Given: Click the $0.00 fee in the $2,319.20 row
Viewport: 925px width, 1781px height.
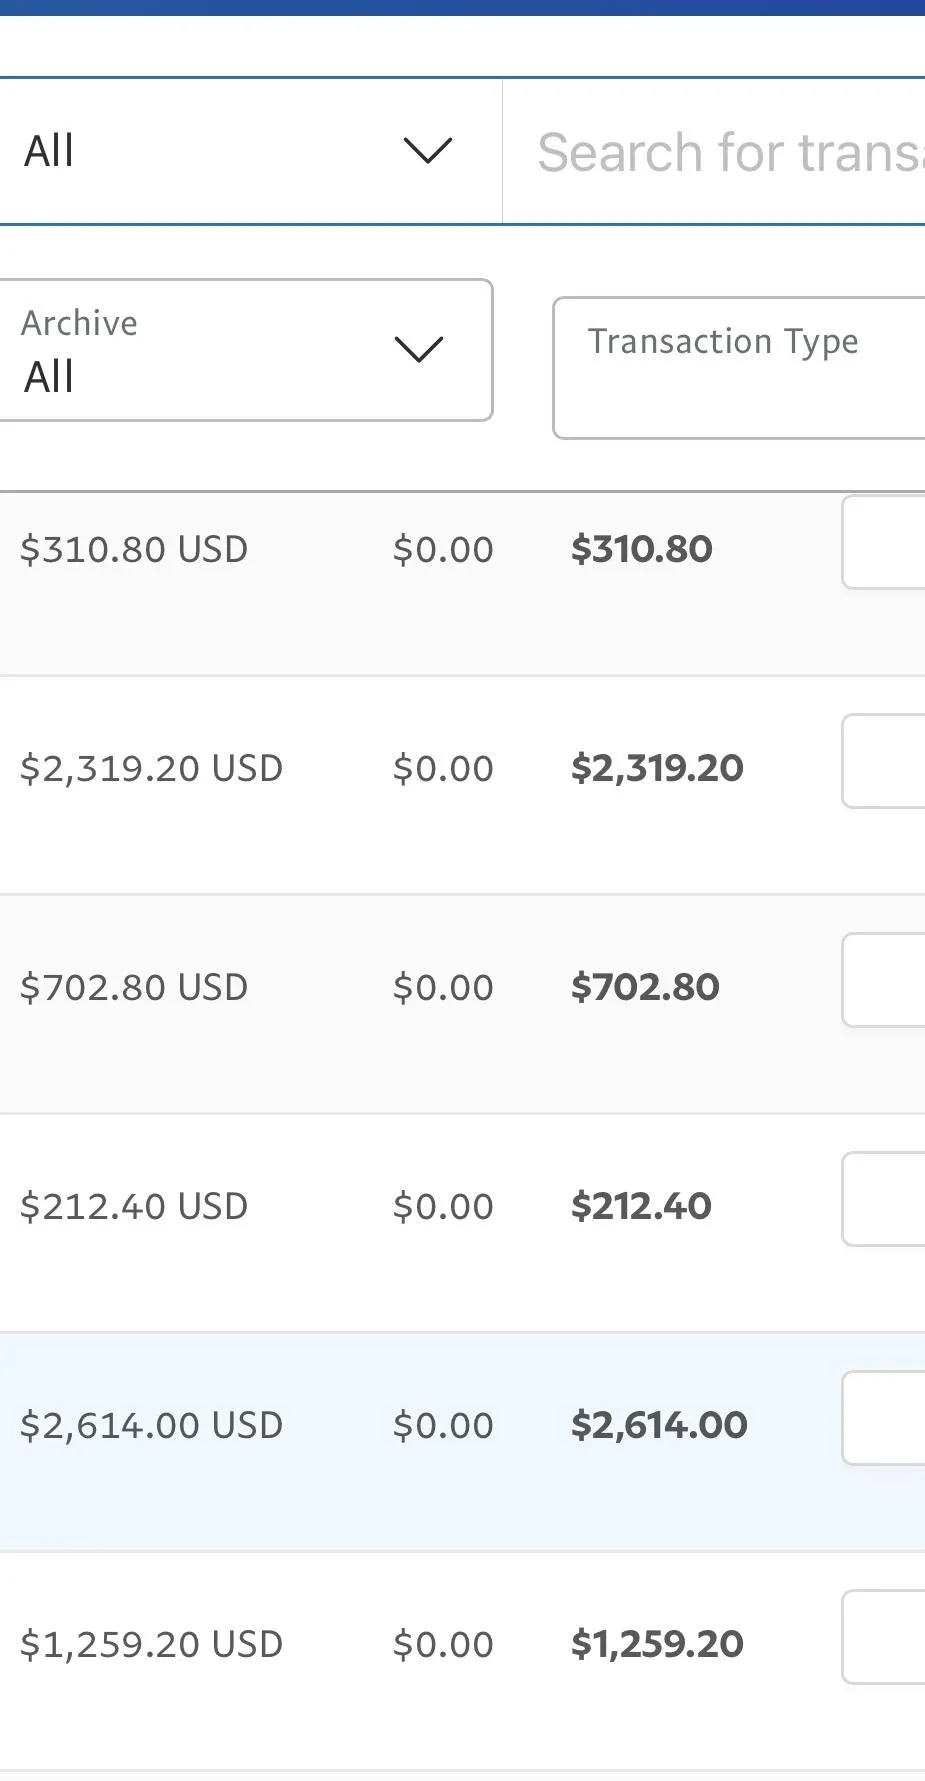Looking at the screenshot, I should [443, 768].
